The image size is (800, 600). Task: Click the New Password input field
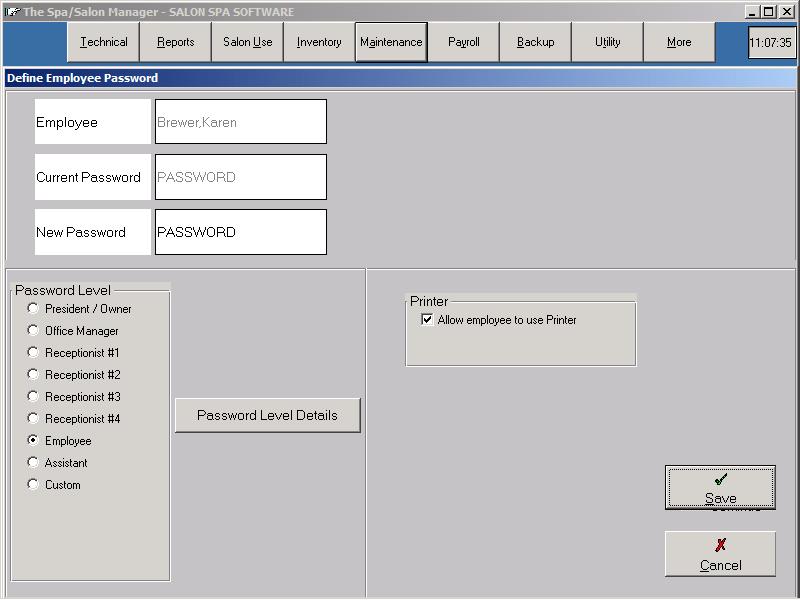point(240,232)
